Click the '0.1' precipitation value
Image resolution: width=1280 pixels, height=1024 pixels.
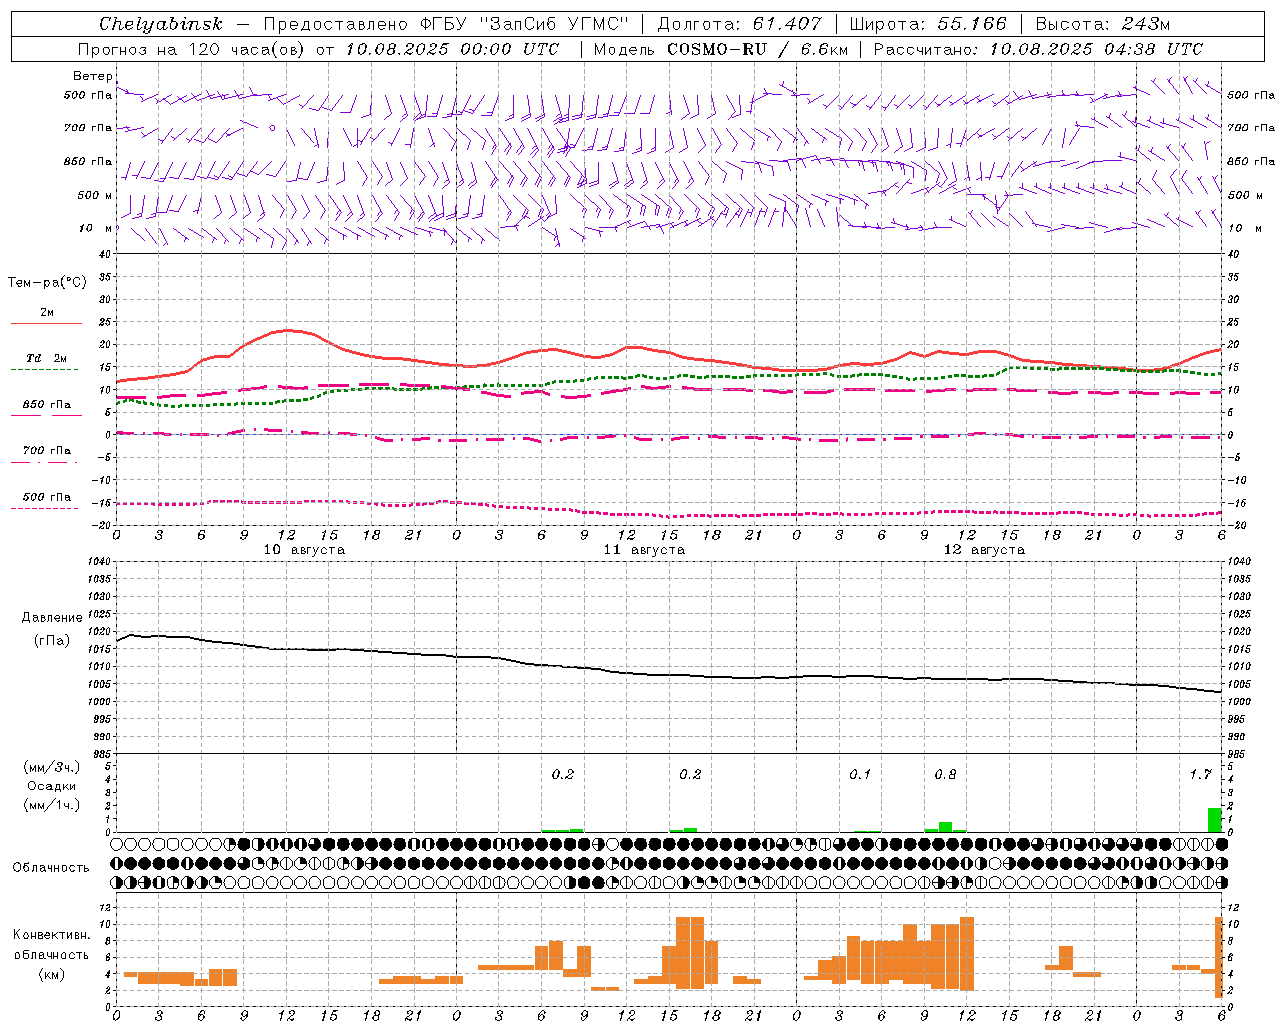[860, 775]
